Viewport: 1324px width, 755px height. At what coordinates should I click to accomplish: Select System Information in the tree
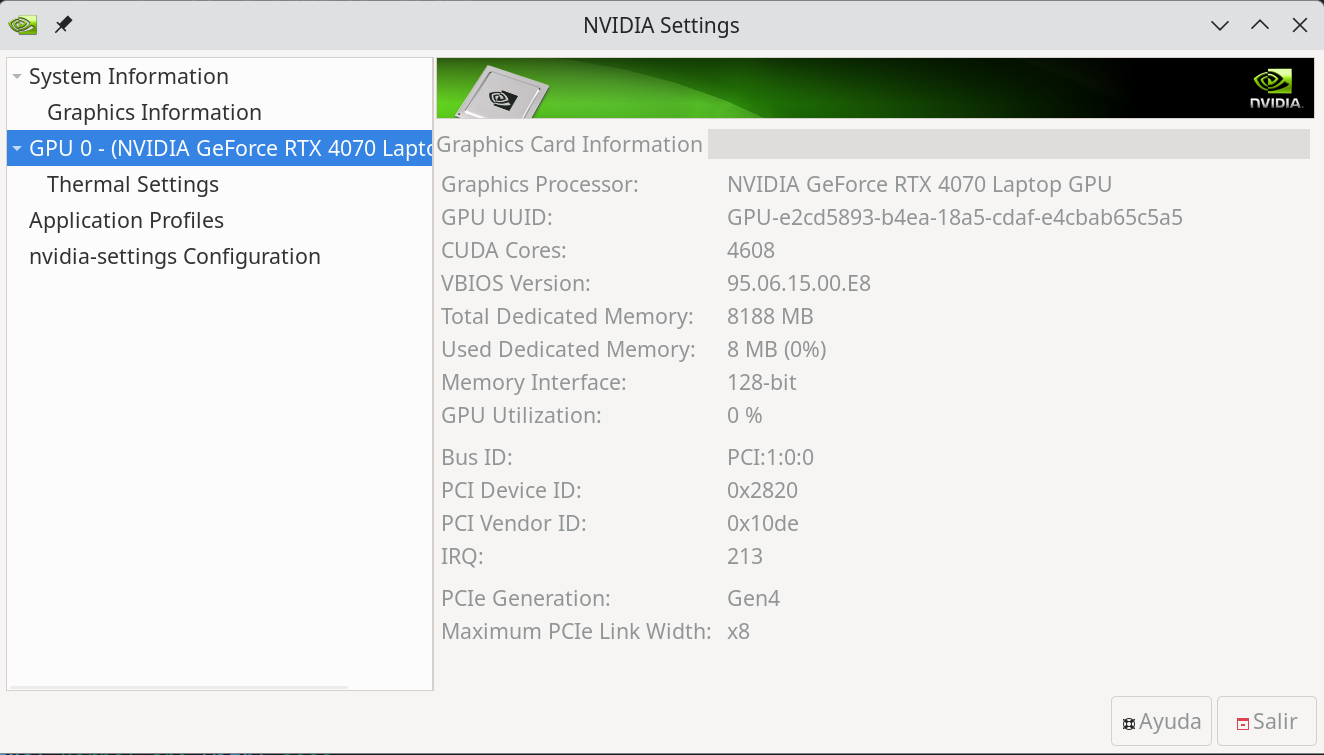[x=128, y=77]
